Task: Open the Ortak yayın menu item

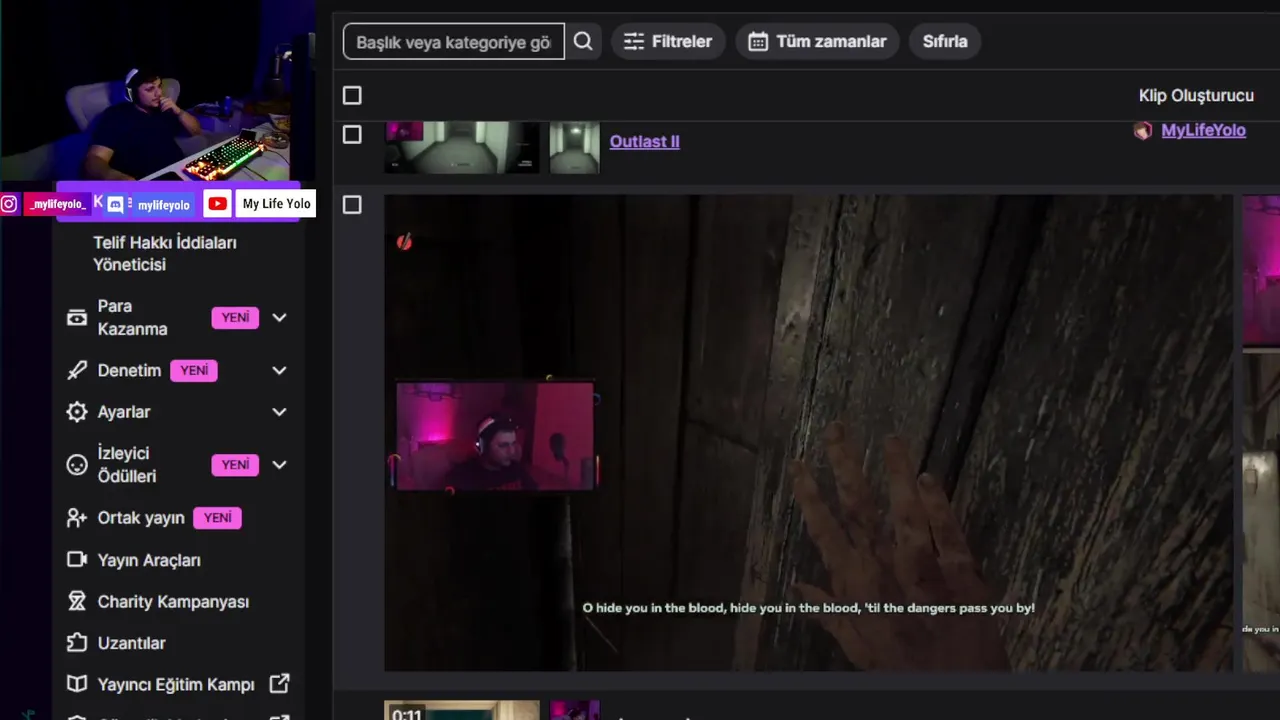Action: click(141, 518)
